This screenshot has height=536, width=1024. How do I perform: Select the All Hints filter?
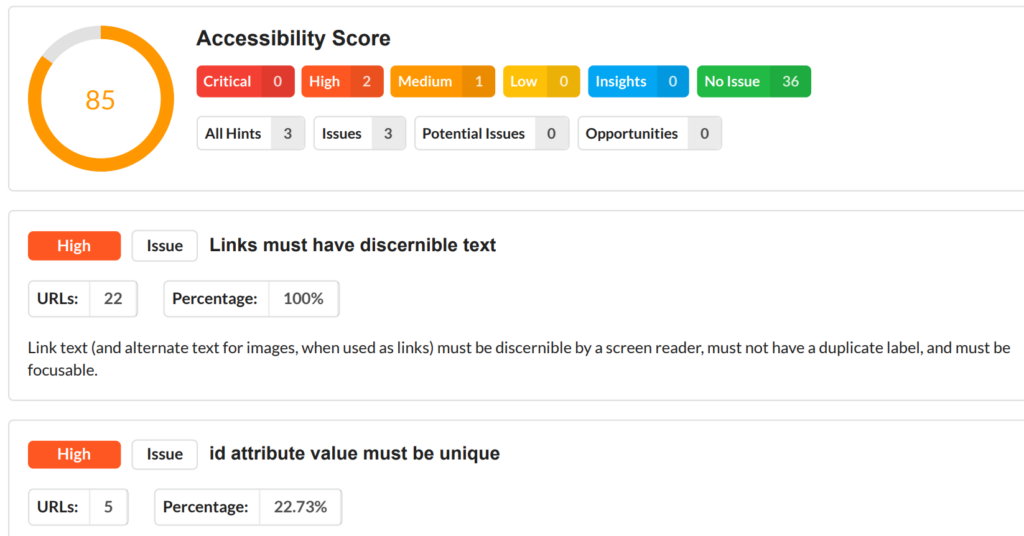click(251, 133)
